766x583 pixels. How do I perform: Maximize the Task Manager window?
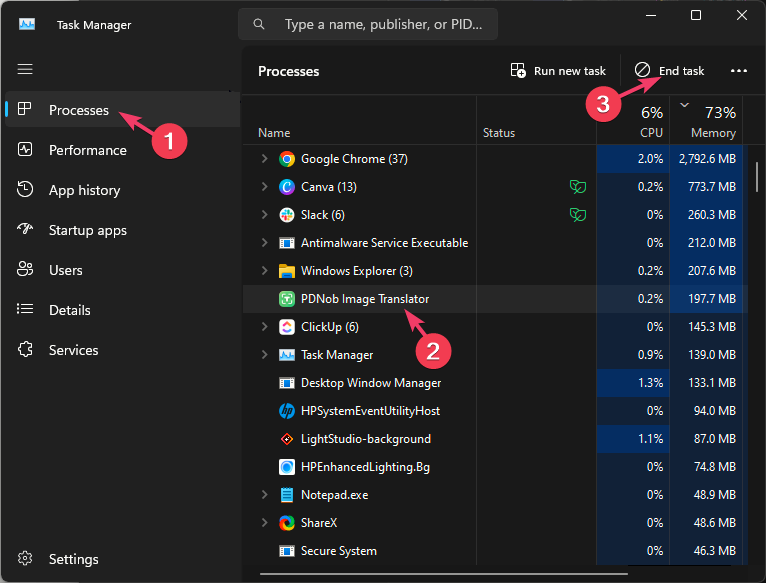pos(696,15)
